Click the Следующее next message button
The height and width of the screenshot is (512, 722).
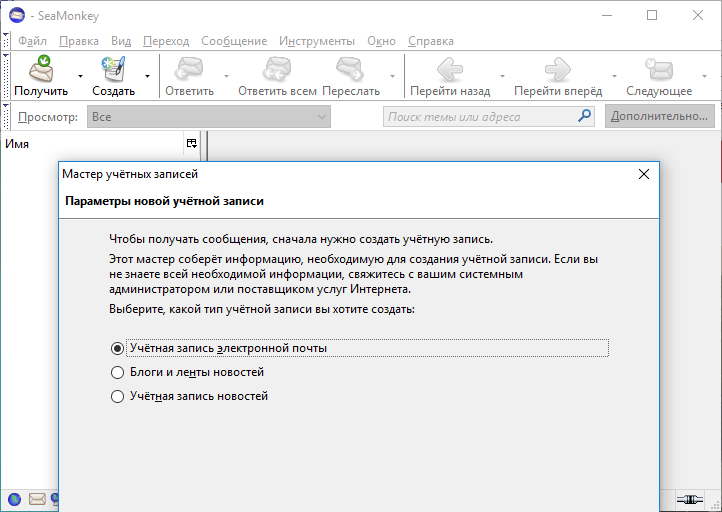click(x=659, y=76)
